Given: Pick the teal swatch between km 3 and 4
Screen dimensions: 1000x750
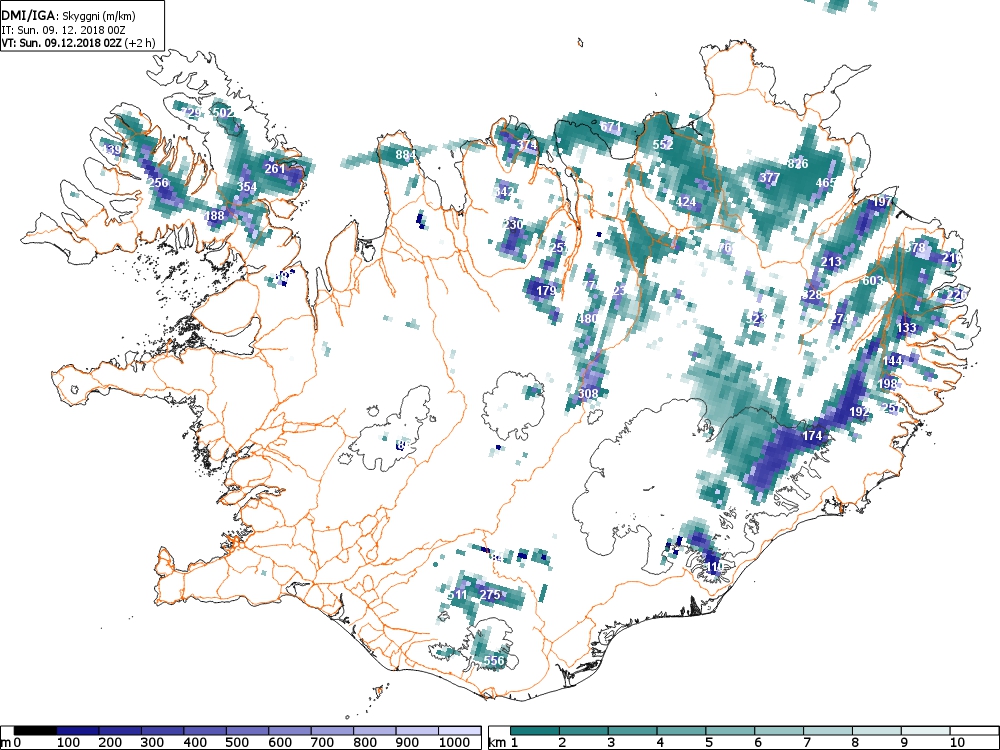Looking at the screenshot, I should click(633, 731).
